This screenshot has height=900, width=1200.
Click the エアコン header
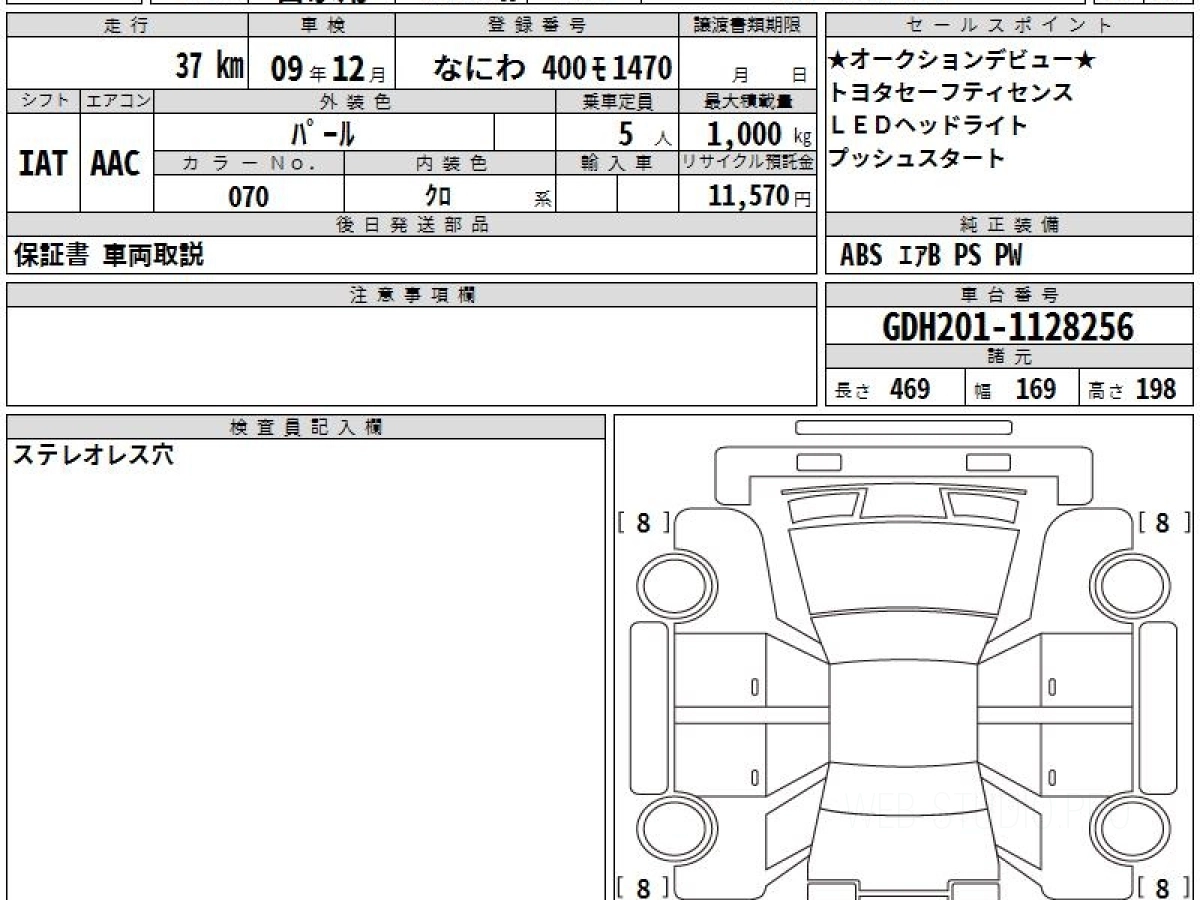pyautogui.click(x=117, y=101)
